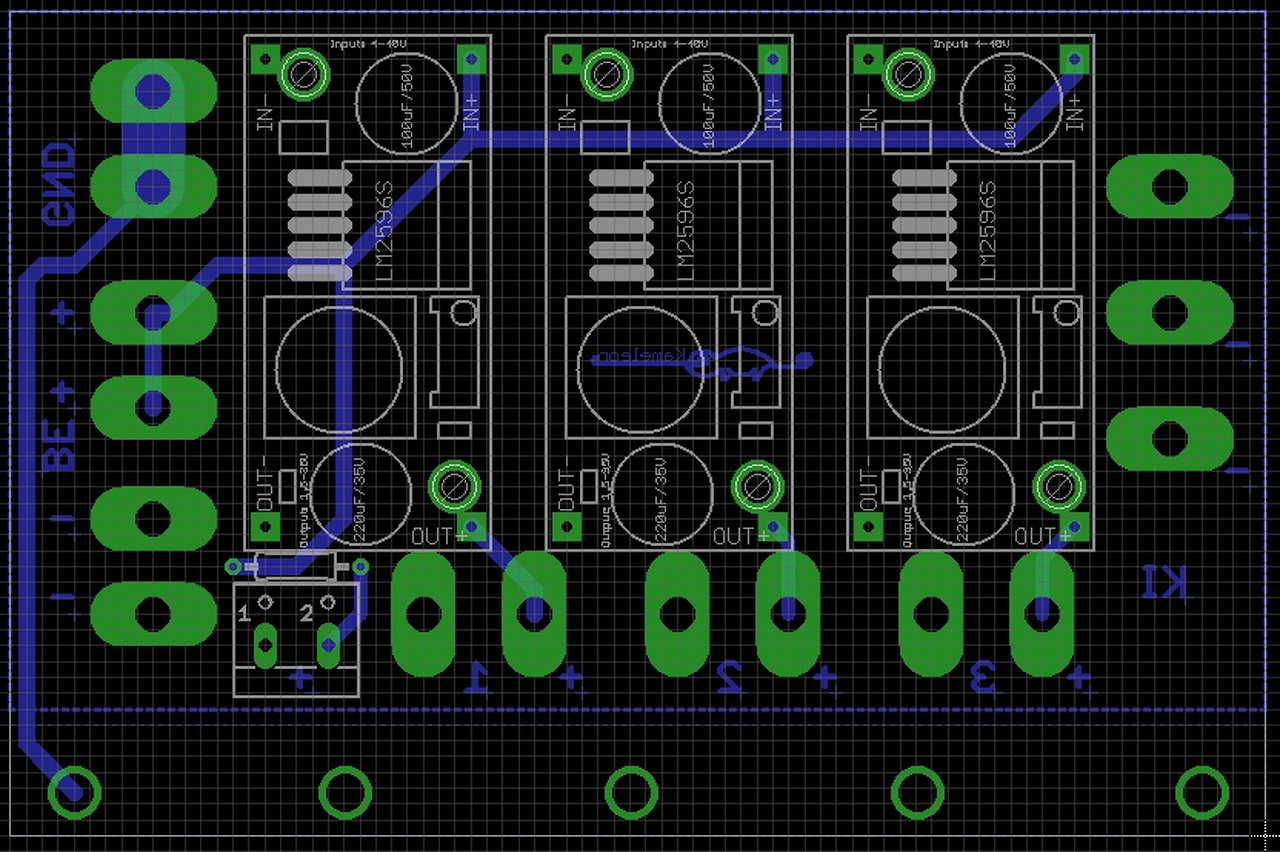Click the bottom-right mounting hole
Image resolution: width=1280 pixels, height=852 pixels.
pyautogui.click(x=1202, y=793)
